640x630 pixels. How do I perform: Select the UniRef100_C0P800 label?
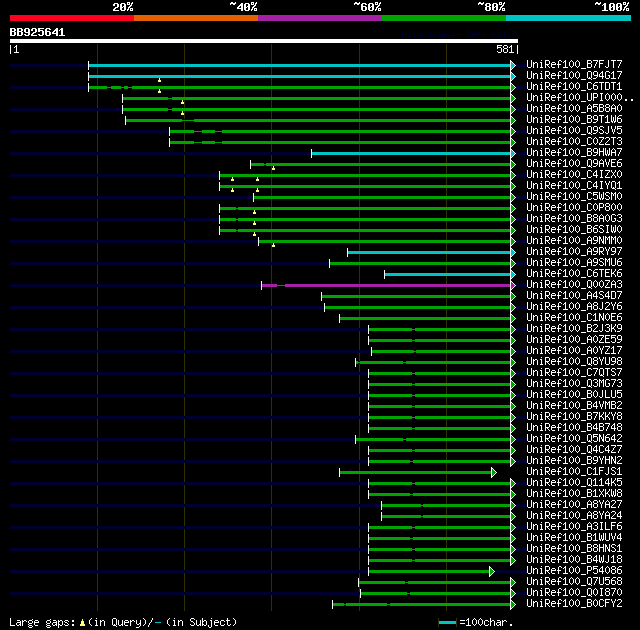[x=574, y=208]
